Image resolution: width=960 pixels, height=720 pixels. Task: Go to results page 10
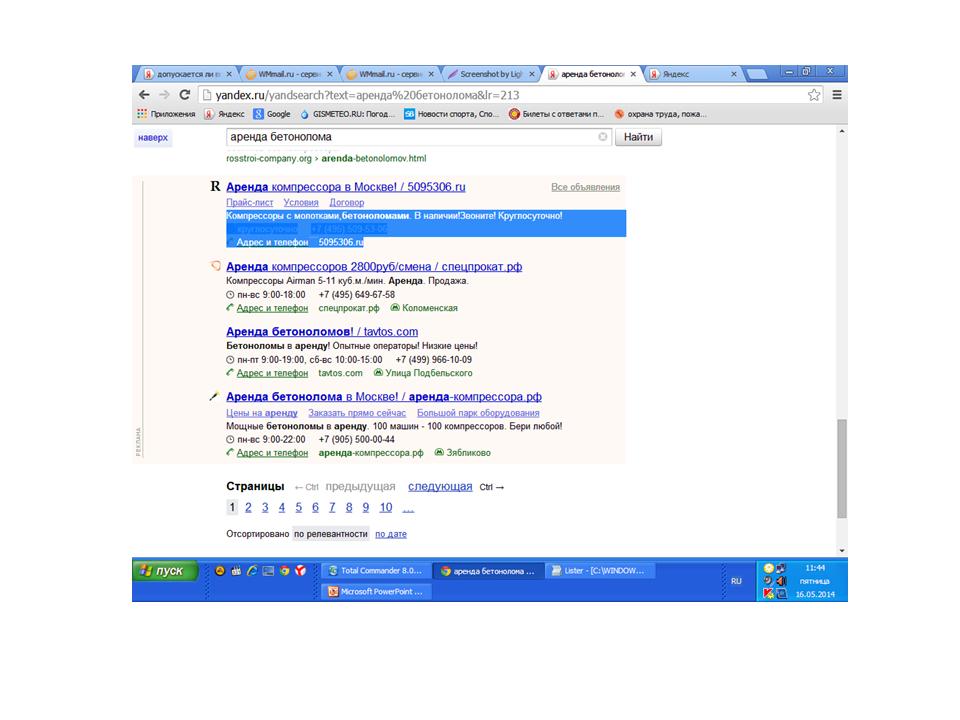386,508
